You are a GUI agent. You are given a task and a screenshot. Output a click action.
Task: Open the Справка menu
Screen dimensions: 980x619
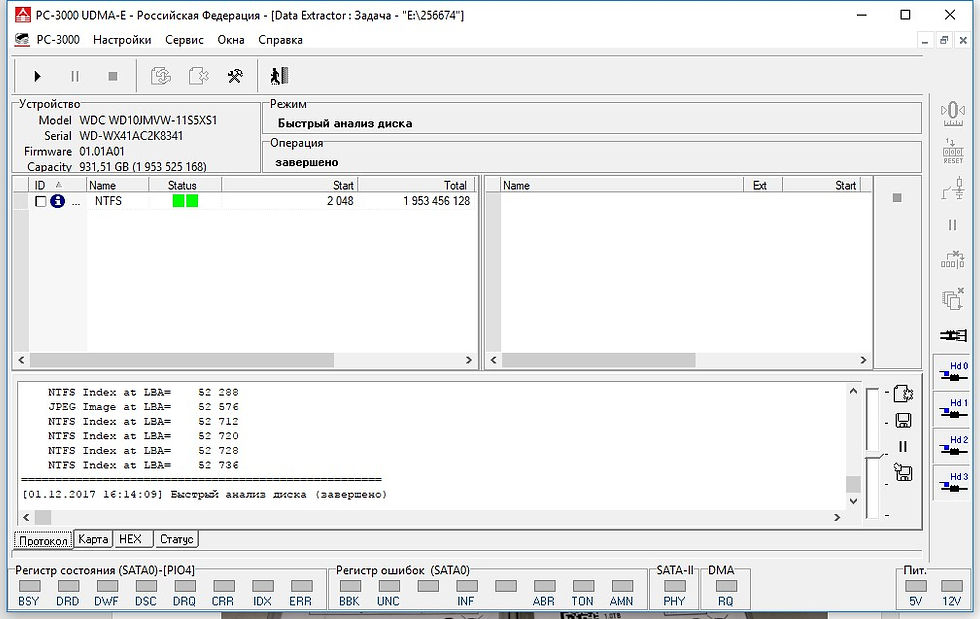click(280, 39)
